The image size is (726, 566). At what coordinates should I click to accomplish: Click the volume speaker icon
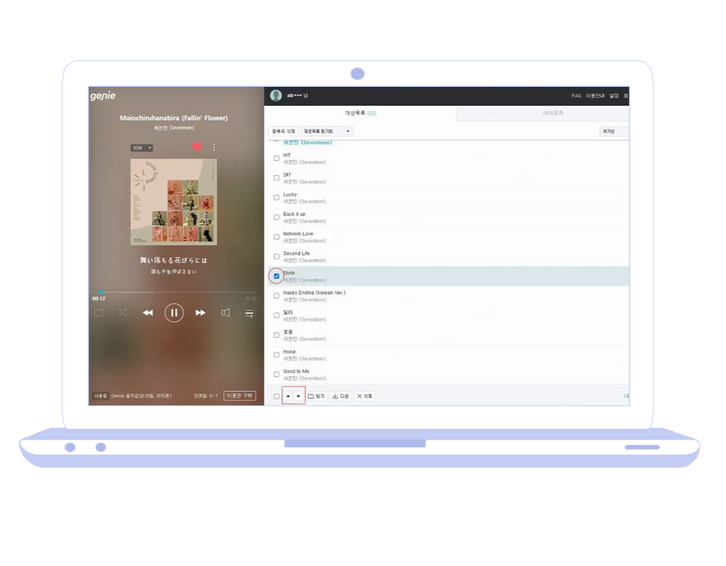click(225, 313)
